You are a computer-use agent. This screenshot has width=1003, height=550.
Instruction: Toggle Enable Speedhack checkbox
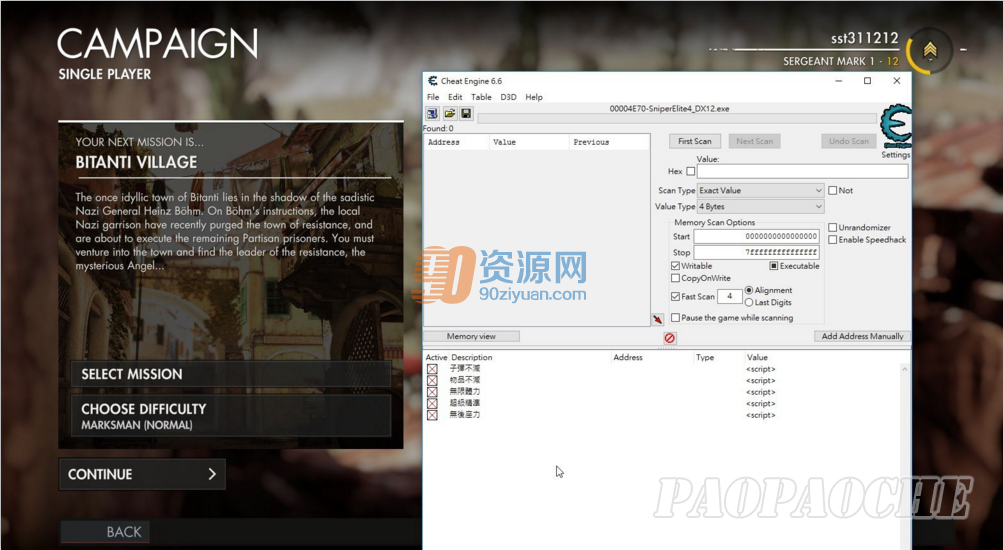[833, 240]
